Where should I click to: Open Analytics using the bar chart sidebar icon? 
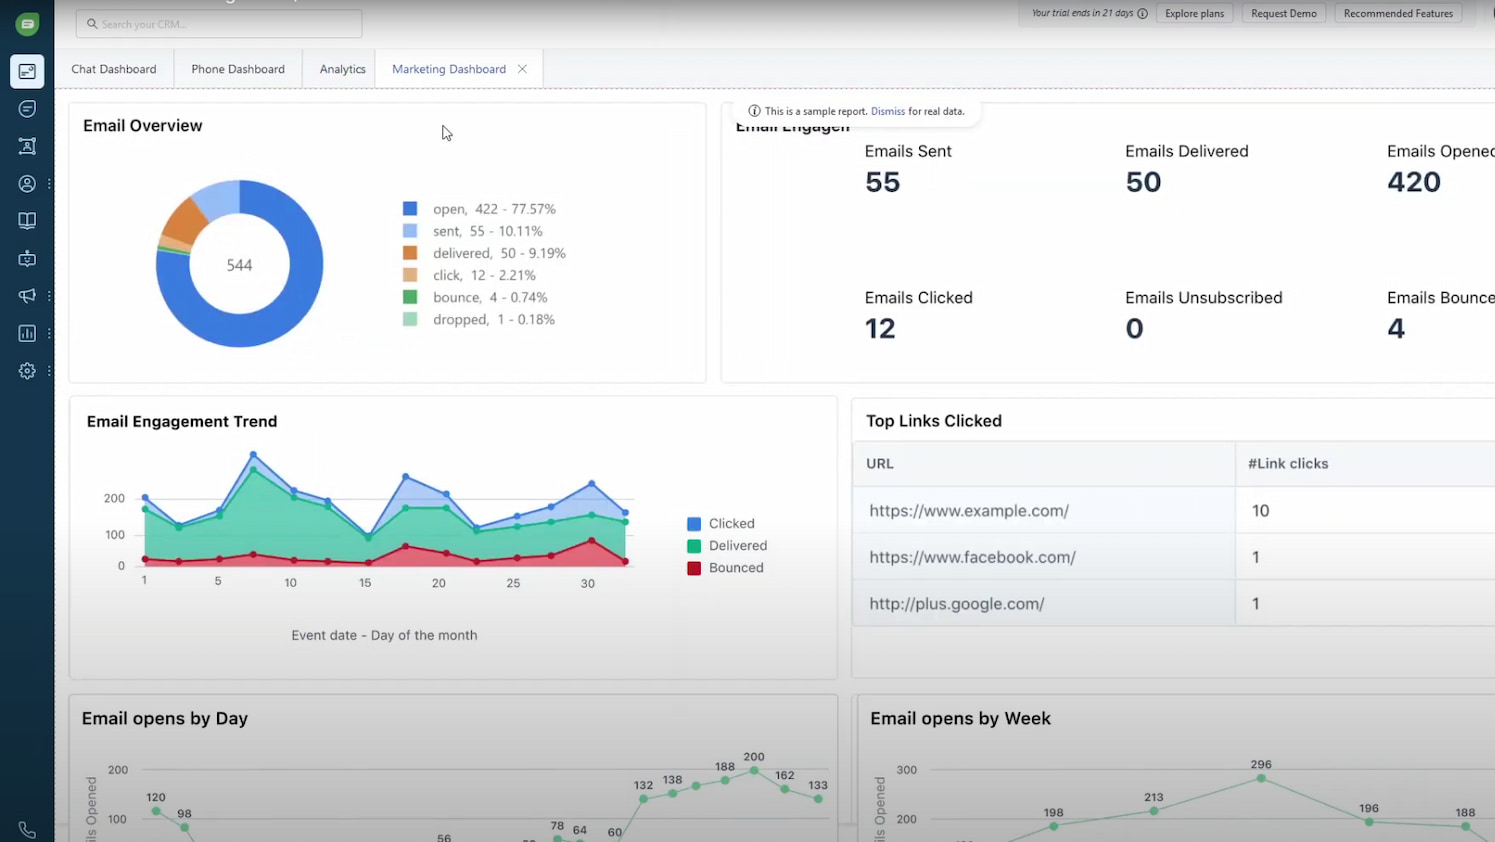pyautogui.click(x=27, y=333)
